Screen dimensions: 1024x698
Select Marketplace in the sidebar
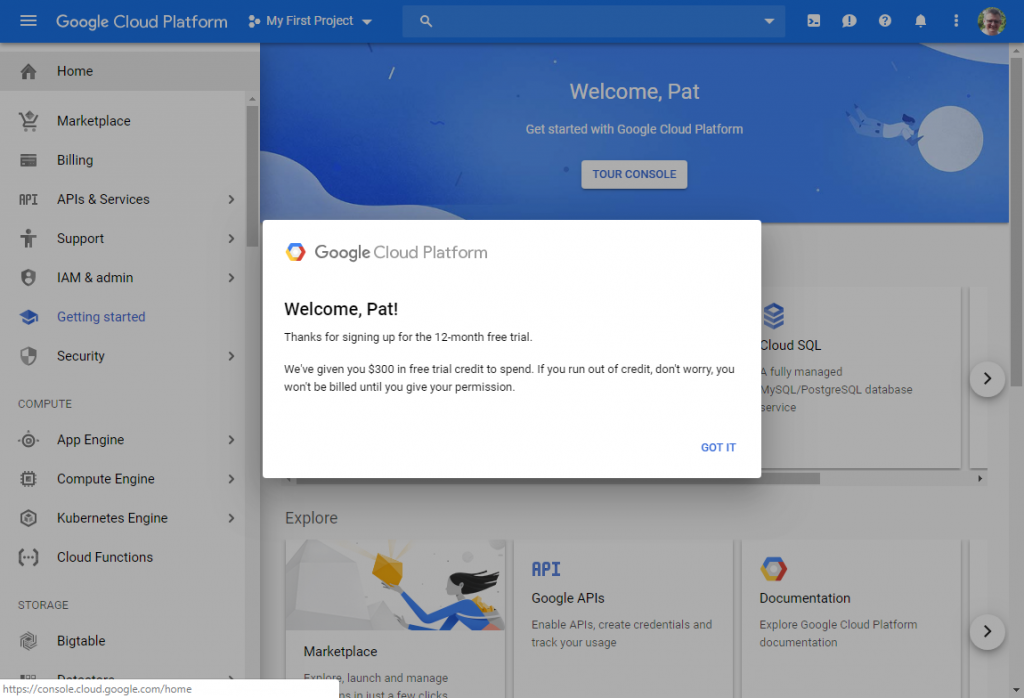(x=123, y=121)
